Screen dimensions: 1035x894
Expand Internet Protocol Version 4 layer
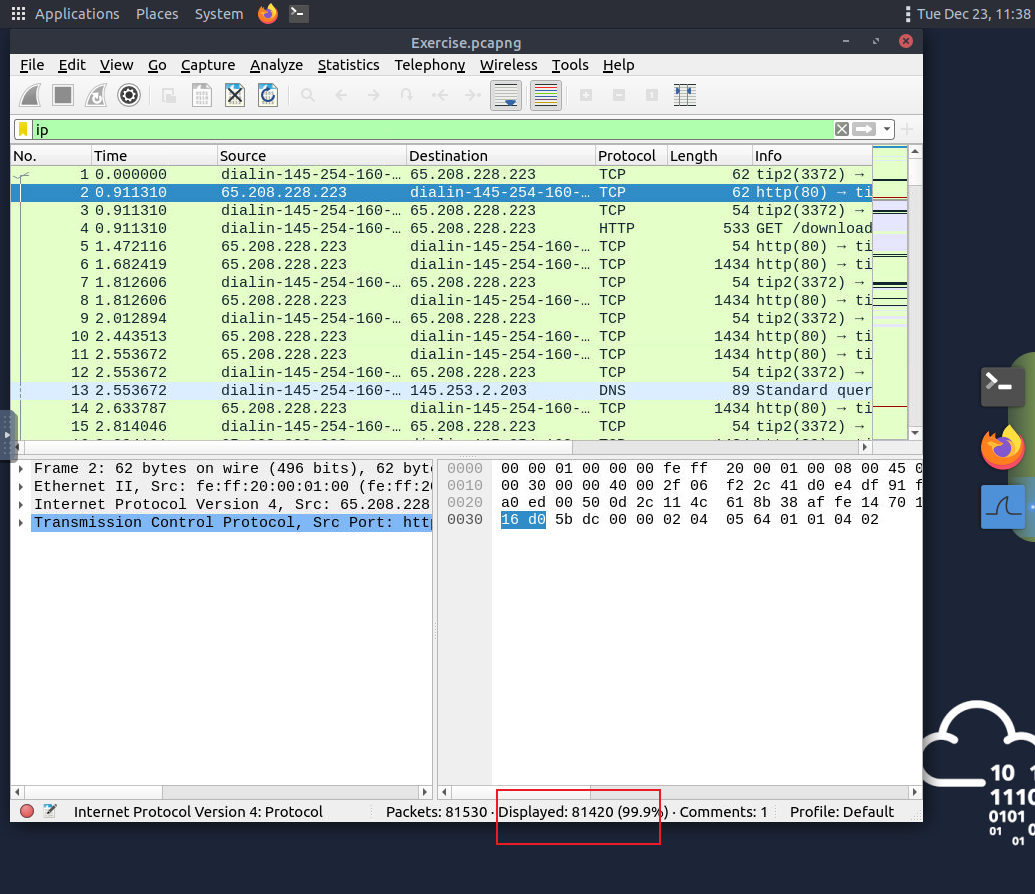coord(21,504)
